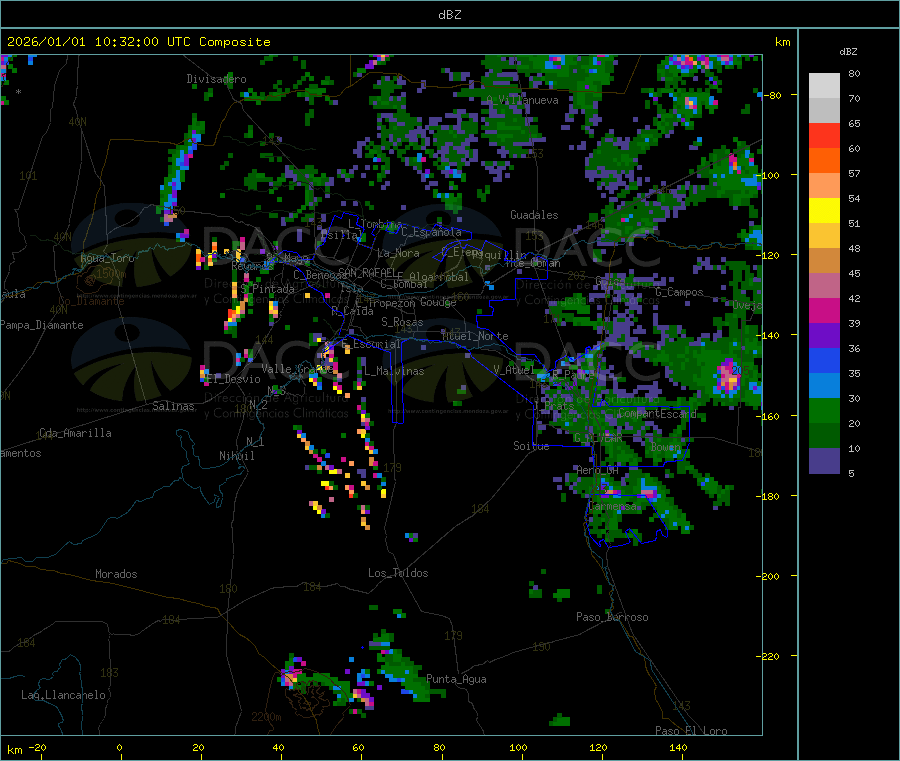Screen dimensions: 900x761
Task: Click the Nihuil location label
Action: (x=236, y=456)
